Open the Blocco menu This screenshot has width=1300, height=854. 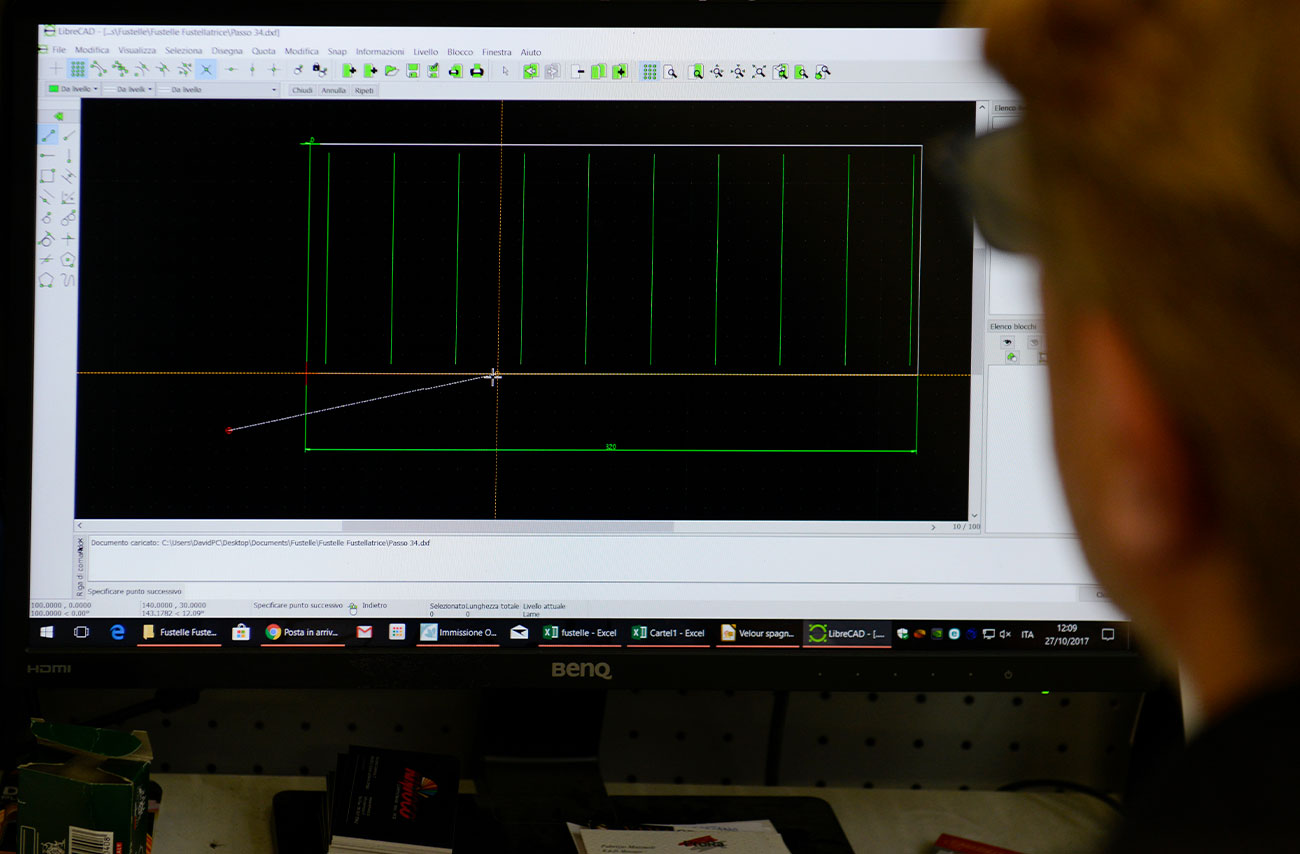tap(460, 52)
